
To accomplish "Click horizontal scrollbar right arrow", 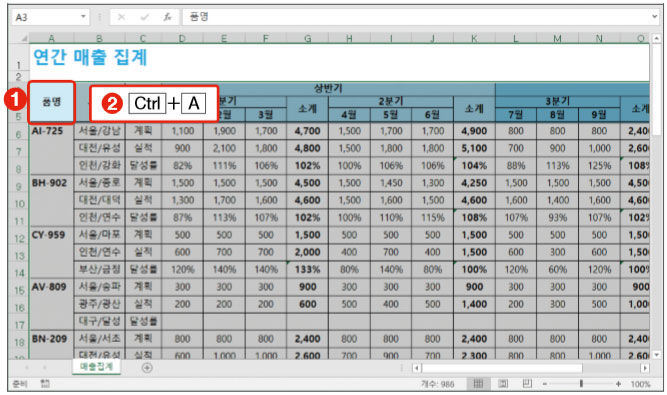I will click(x=645, y=368).
